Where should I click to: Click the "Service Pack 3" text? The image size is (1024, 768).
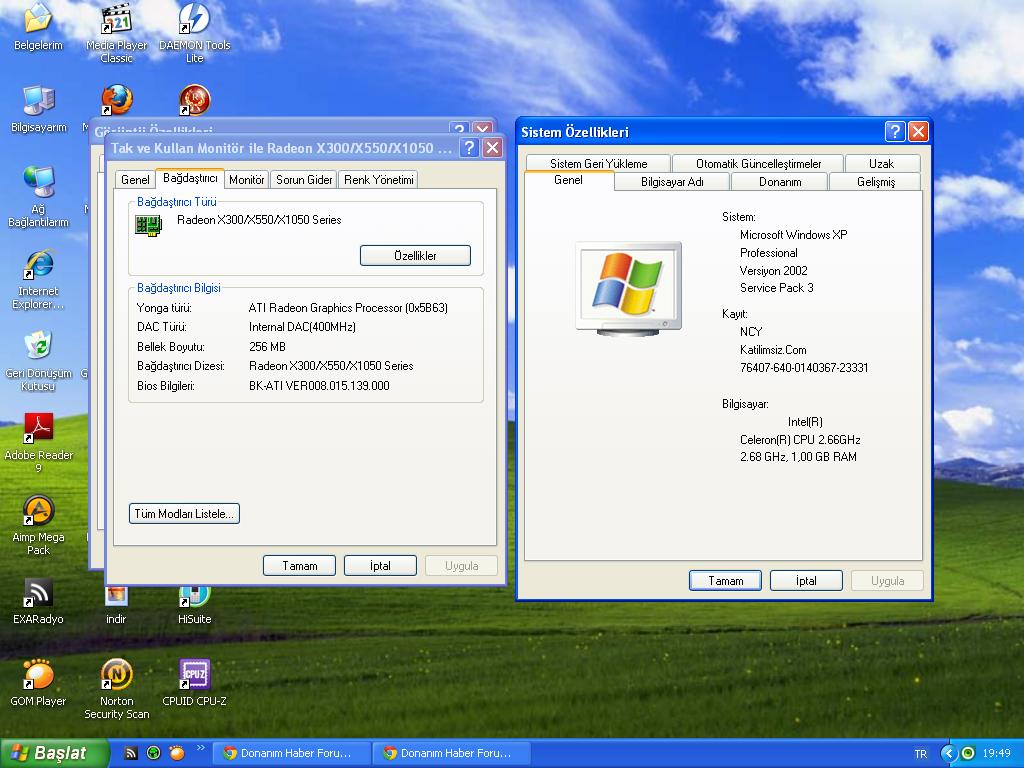point(776,288)
